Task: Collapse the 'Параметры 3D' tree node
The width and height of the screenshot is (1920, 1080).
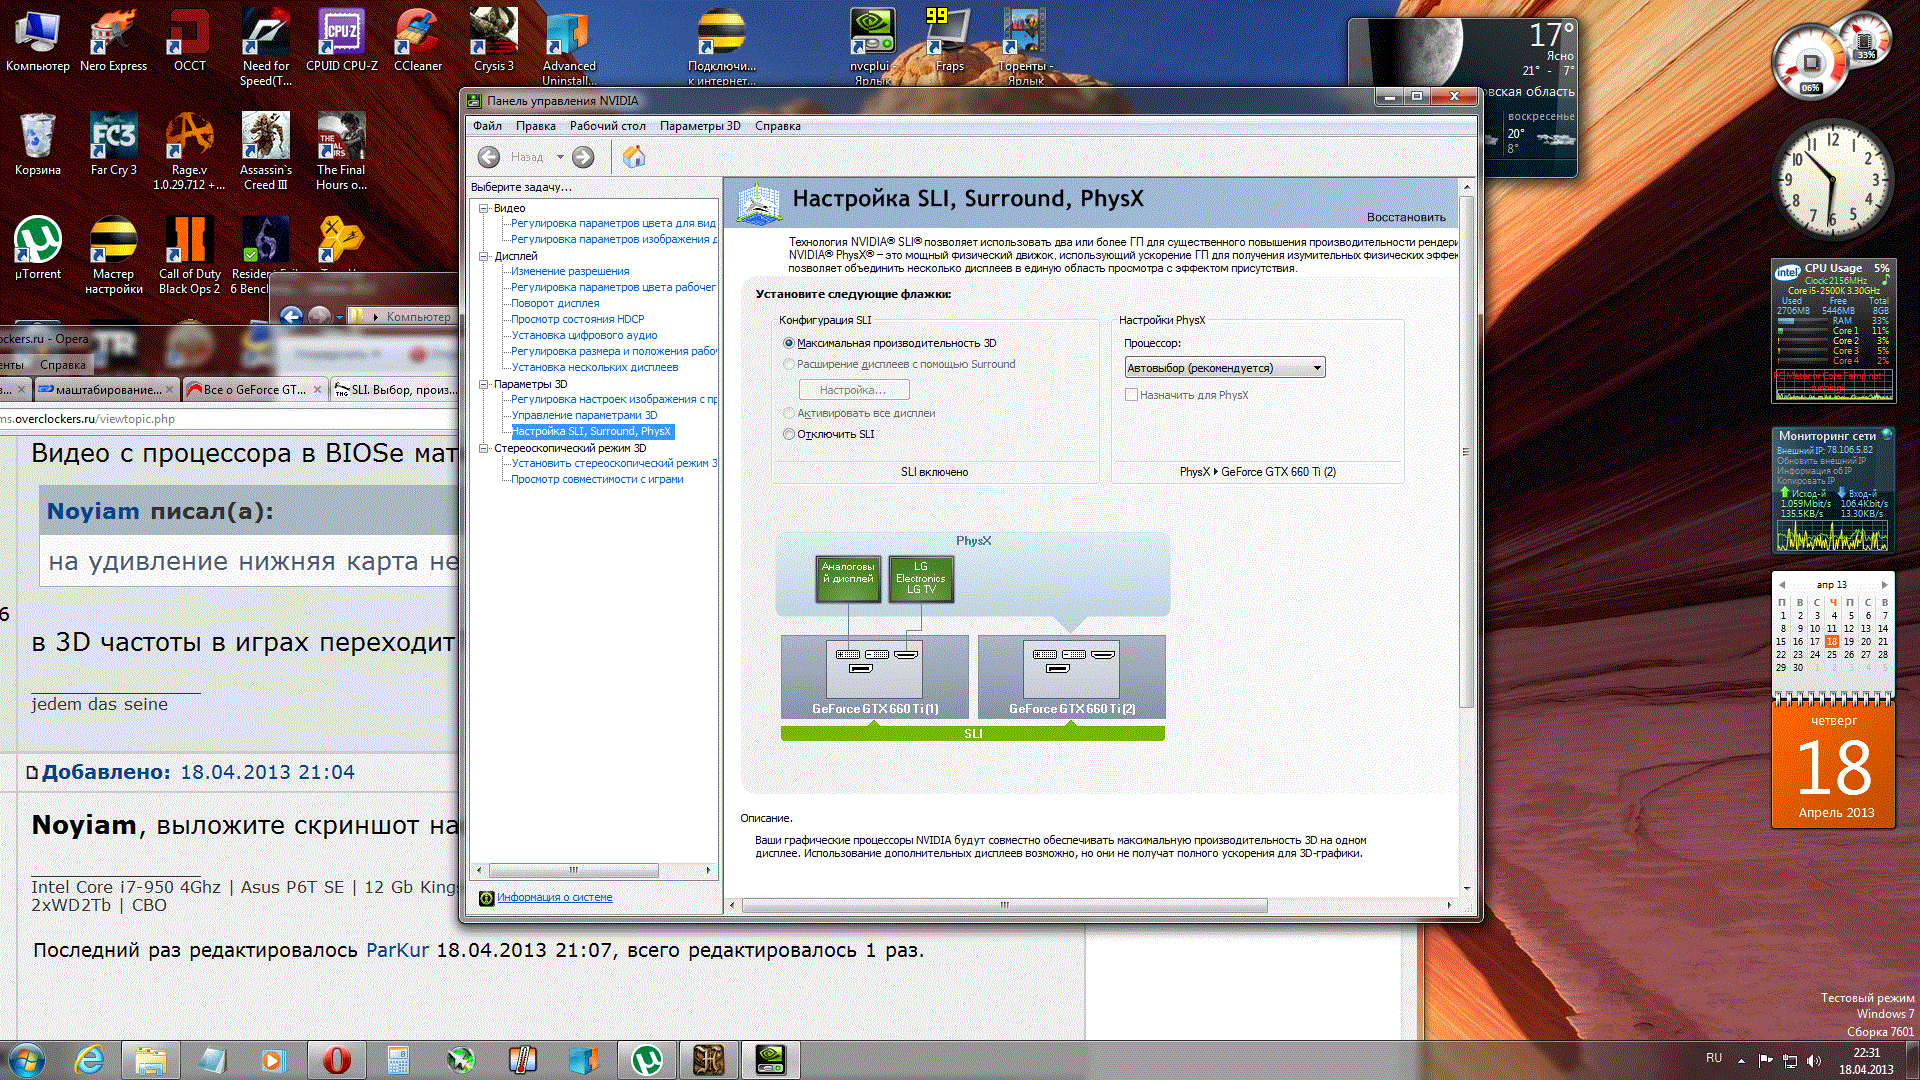Action: [484, 384]
